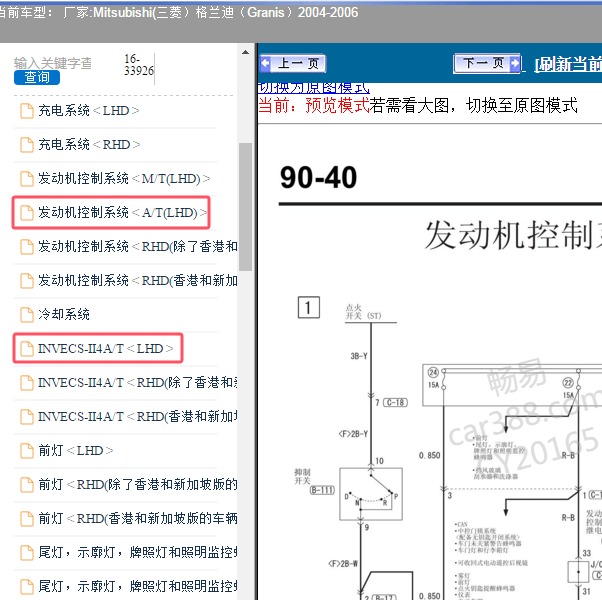
Task: Click document icon beside 发动机控制系统 <A/T(LHD)>
Action: [x=26, y=213]
